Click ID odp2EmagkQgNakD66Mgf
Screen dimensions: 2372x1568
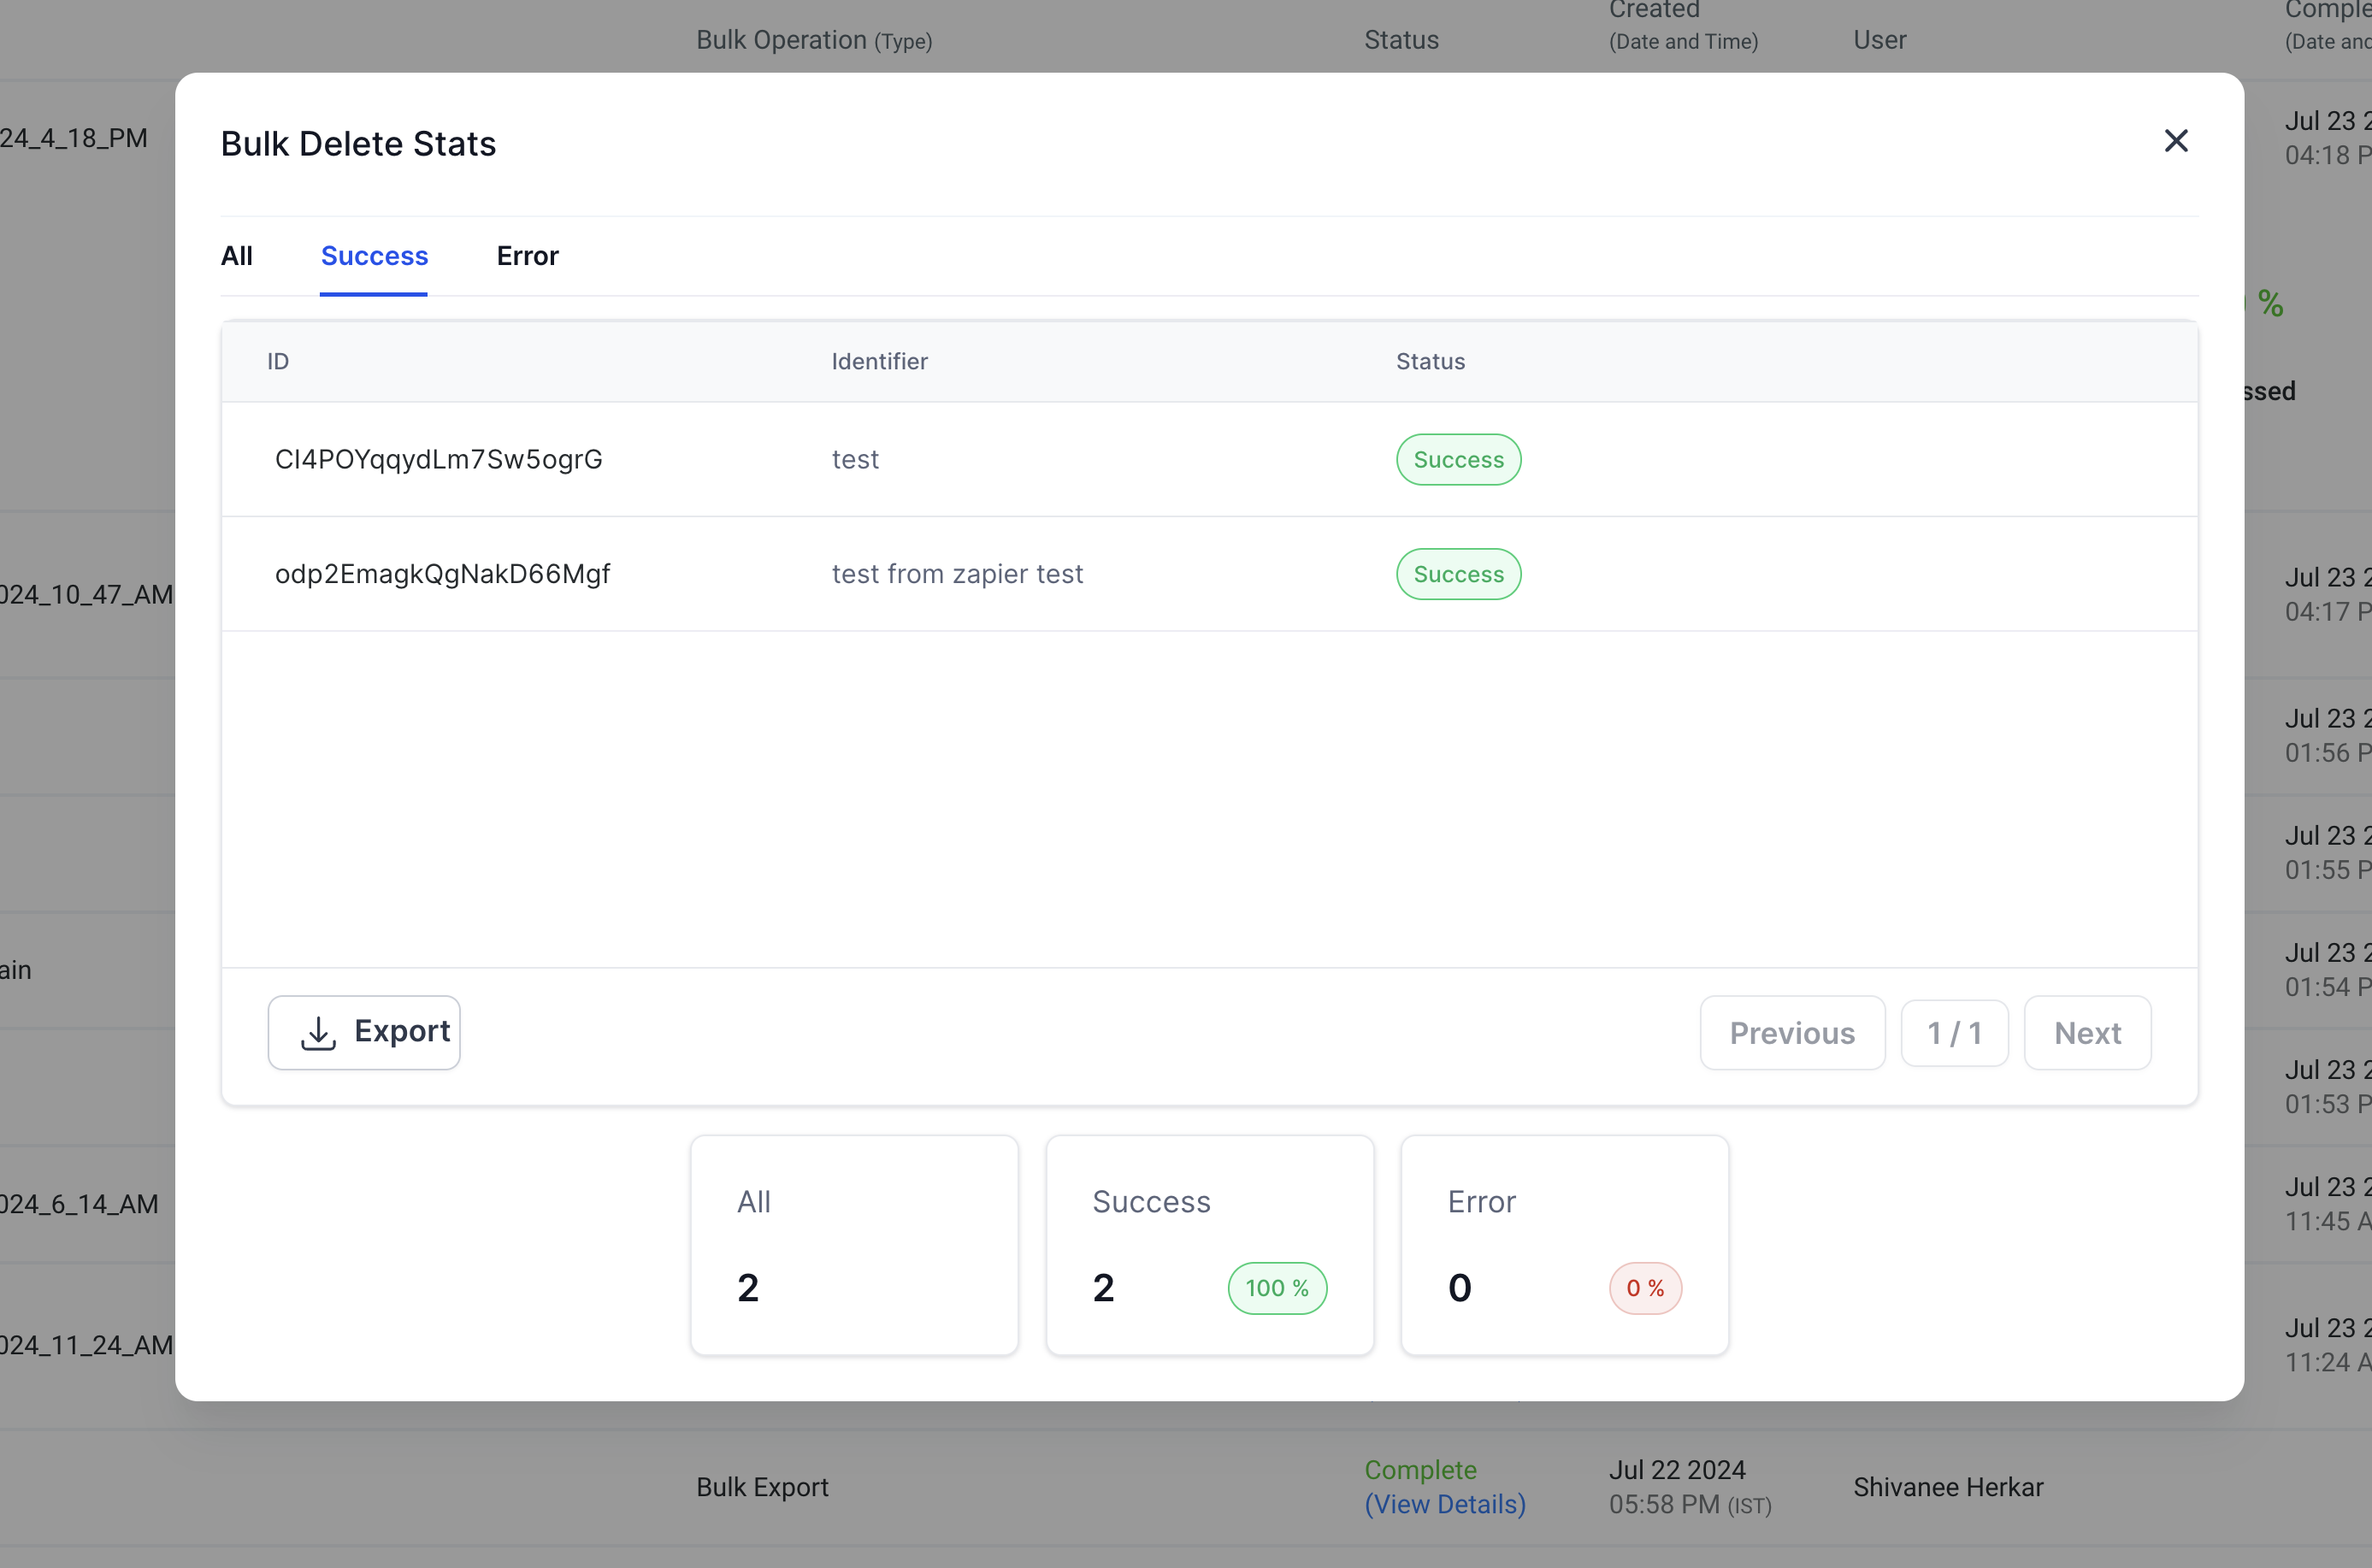(442, 574)
